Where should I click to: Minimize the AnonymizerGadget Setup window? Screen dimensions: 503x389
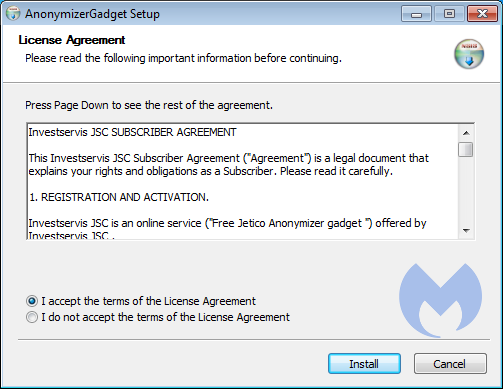pos(416,14)
